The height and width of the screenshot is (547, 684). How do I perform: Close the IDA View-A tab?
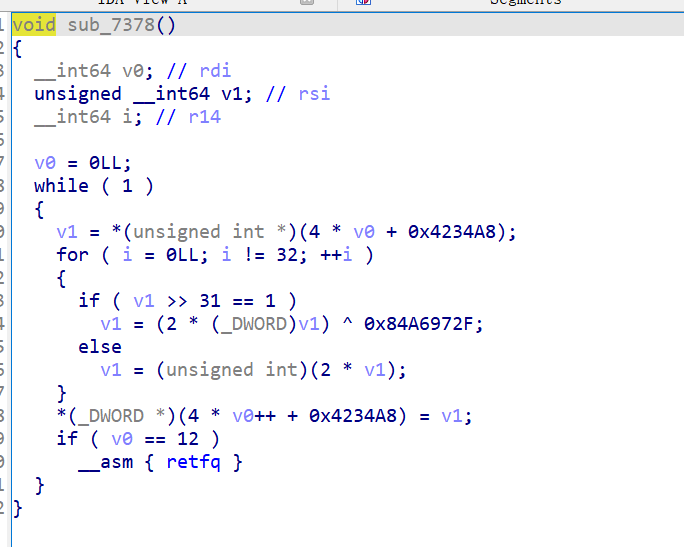tap(307, 3)
